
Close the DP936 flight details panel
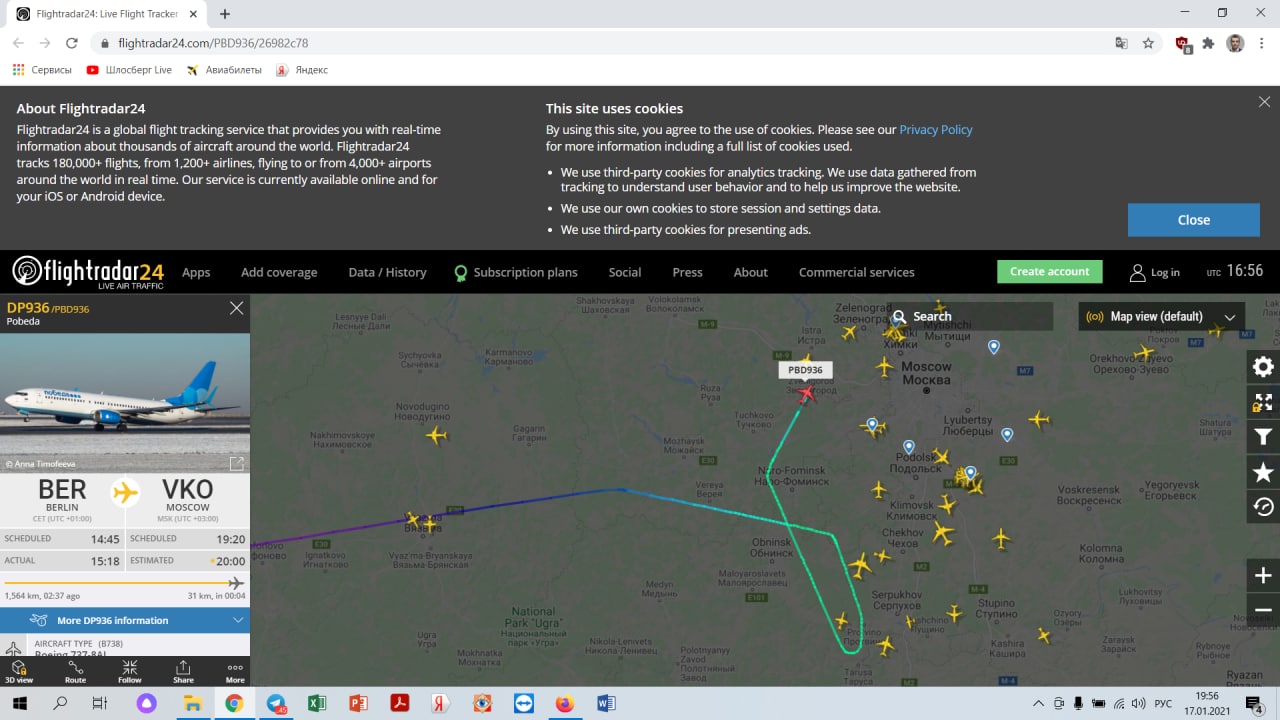pos(236,308)
